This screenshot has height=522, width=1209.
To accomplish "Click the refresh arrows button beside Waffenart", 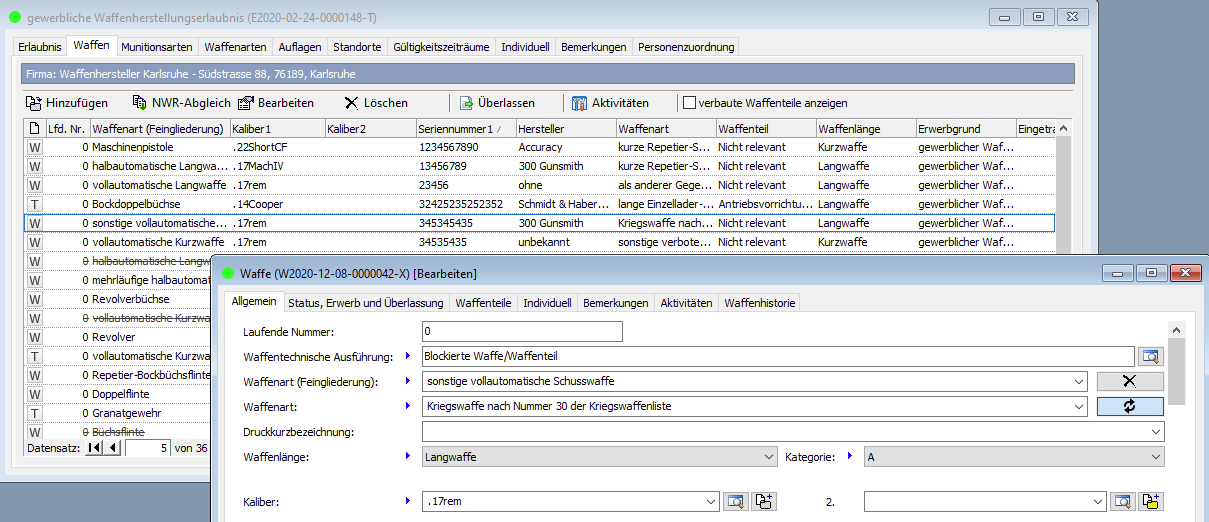I will pos(1129,406).
